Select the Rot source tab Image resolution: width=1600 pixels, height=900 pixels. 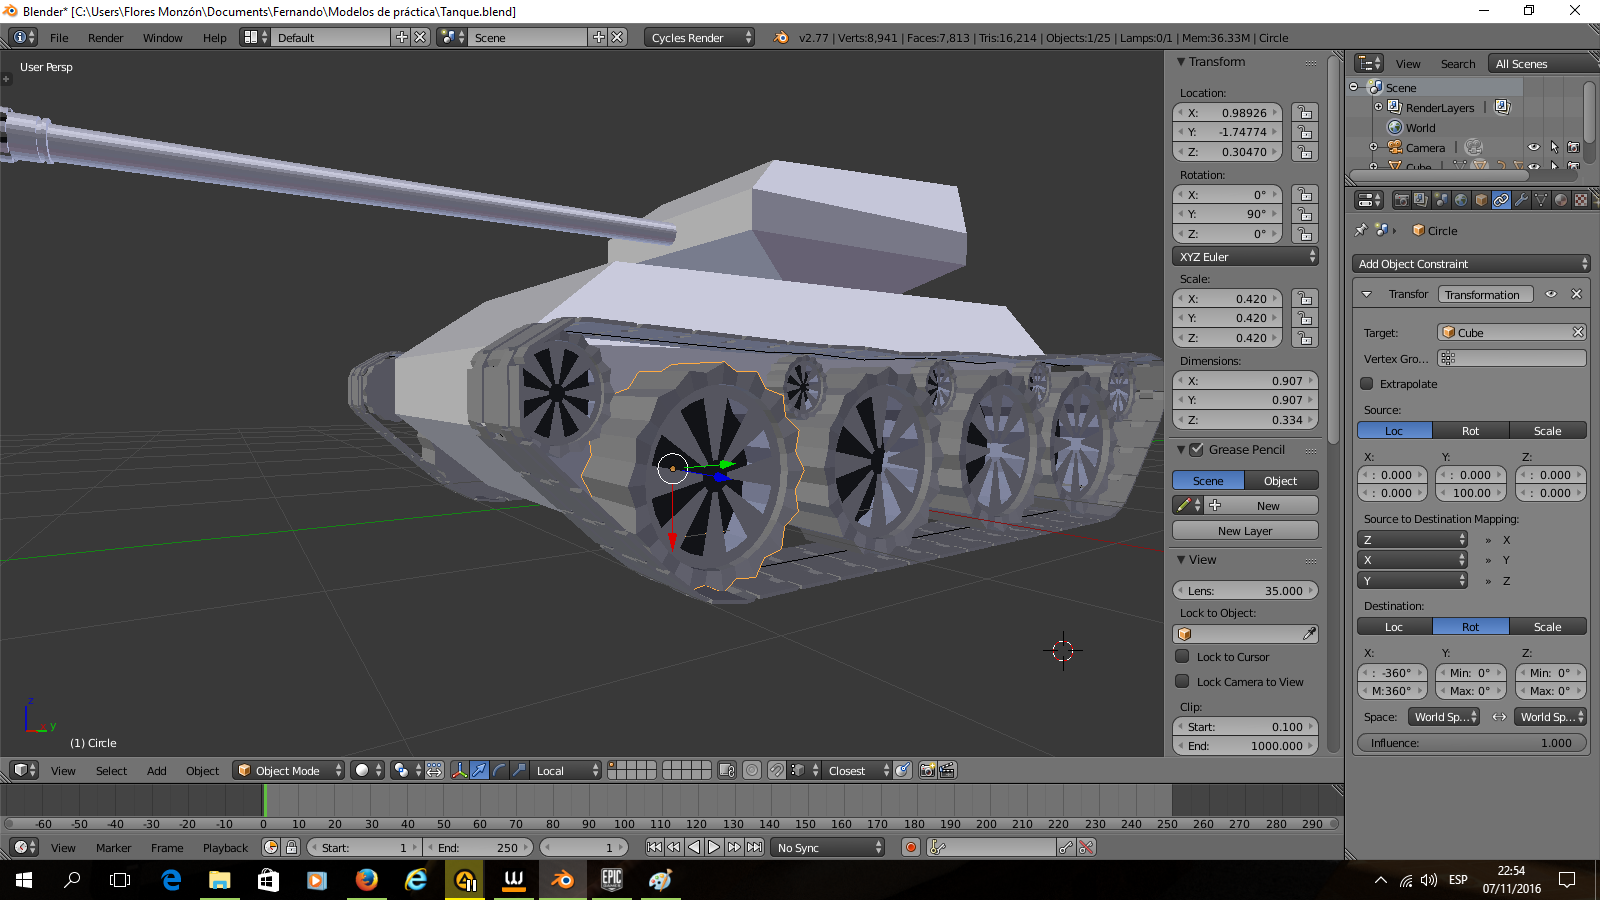1470,431
